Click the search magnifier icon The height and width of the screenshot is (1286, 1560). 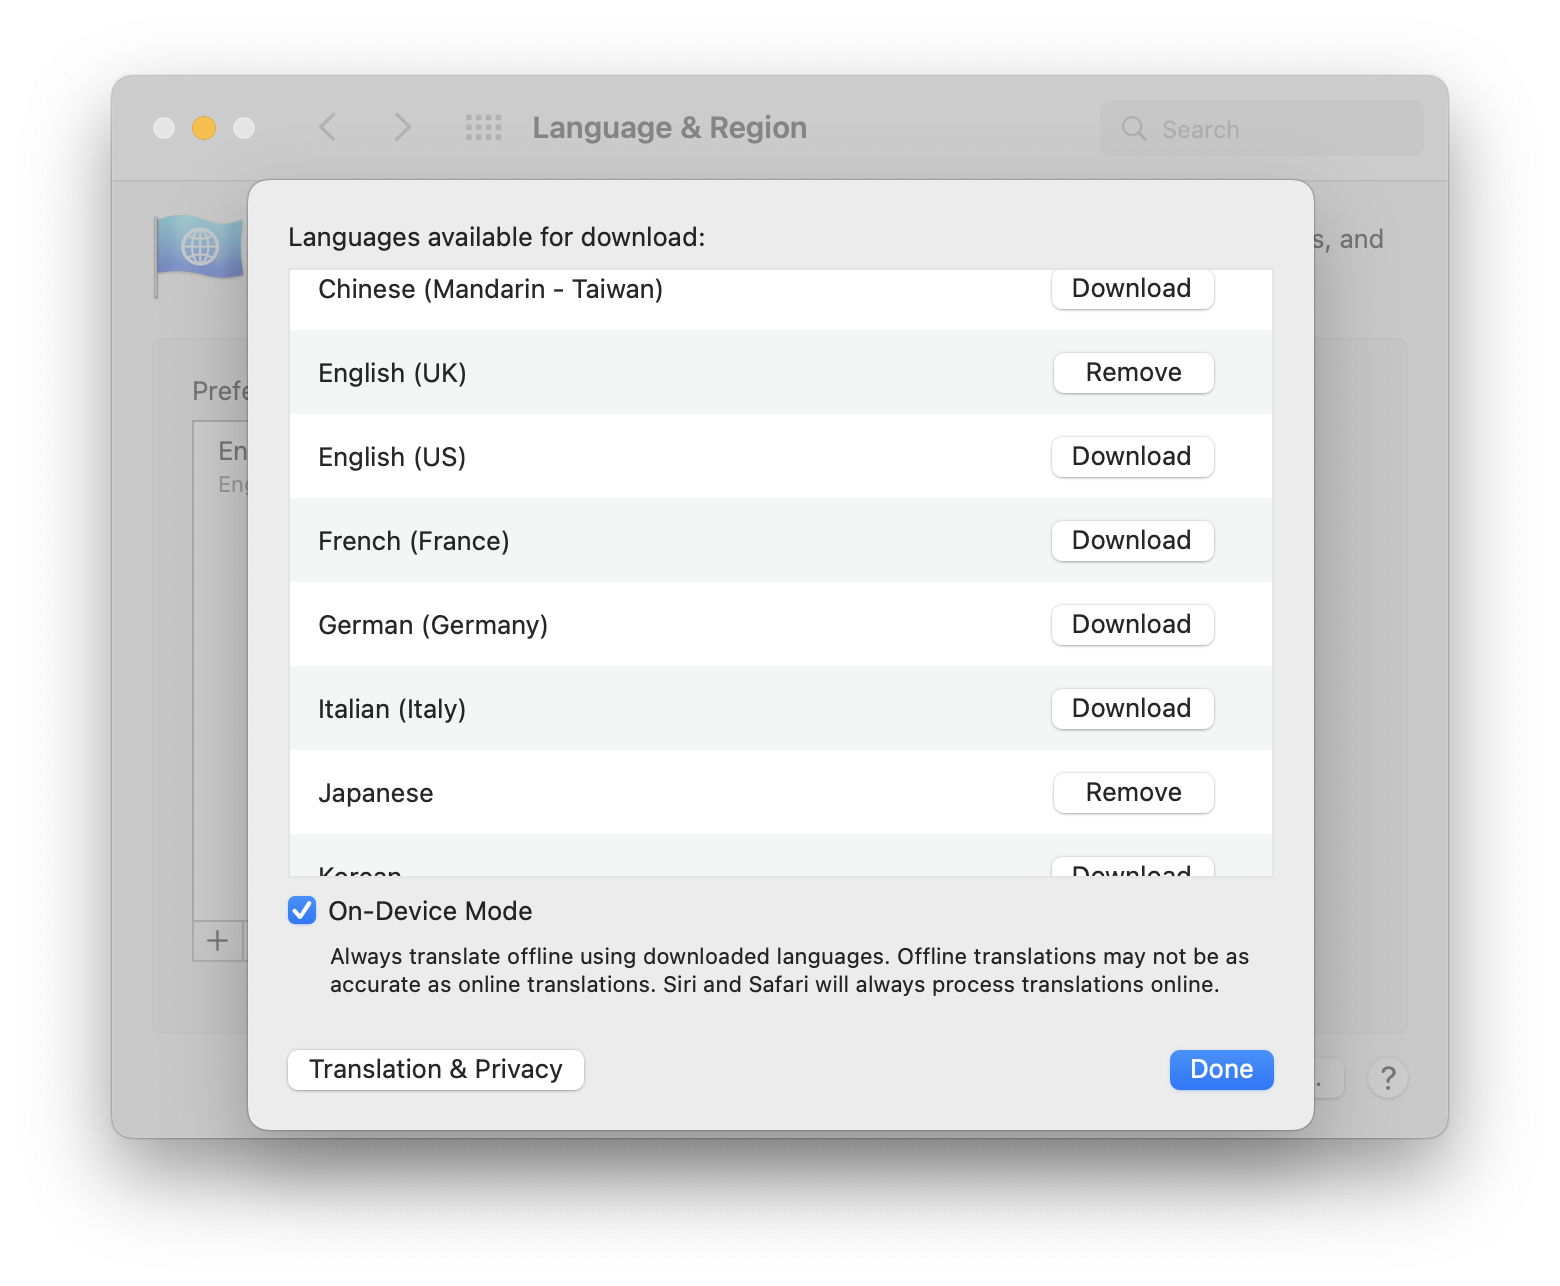pyautogui.click(x=1133, y=128)
